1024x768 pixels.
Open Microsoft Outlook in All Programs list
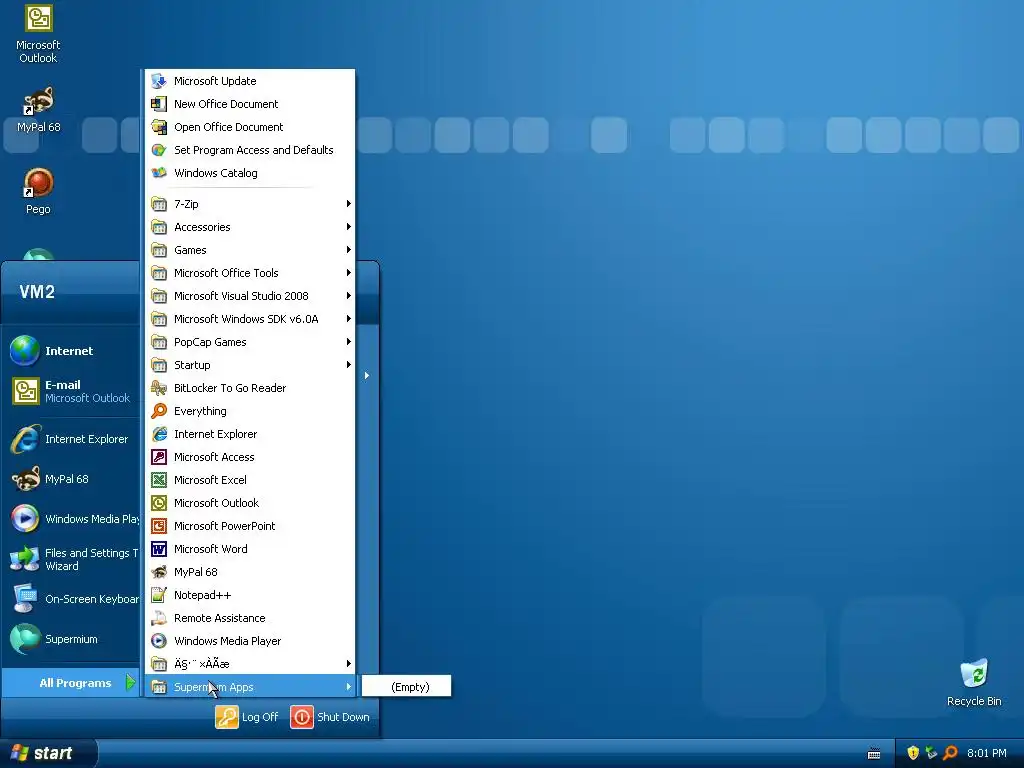(249, 503)
